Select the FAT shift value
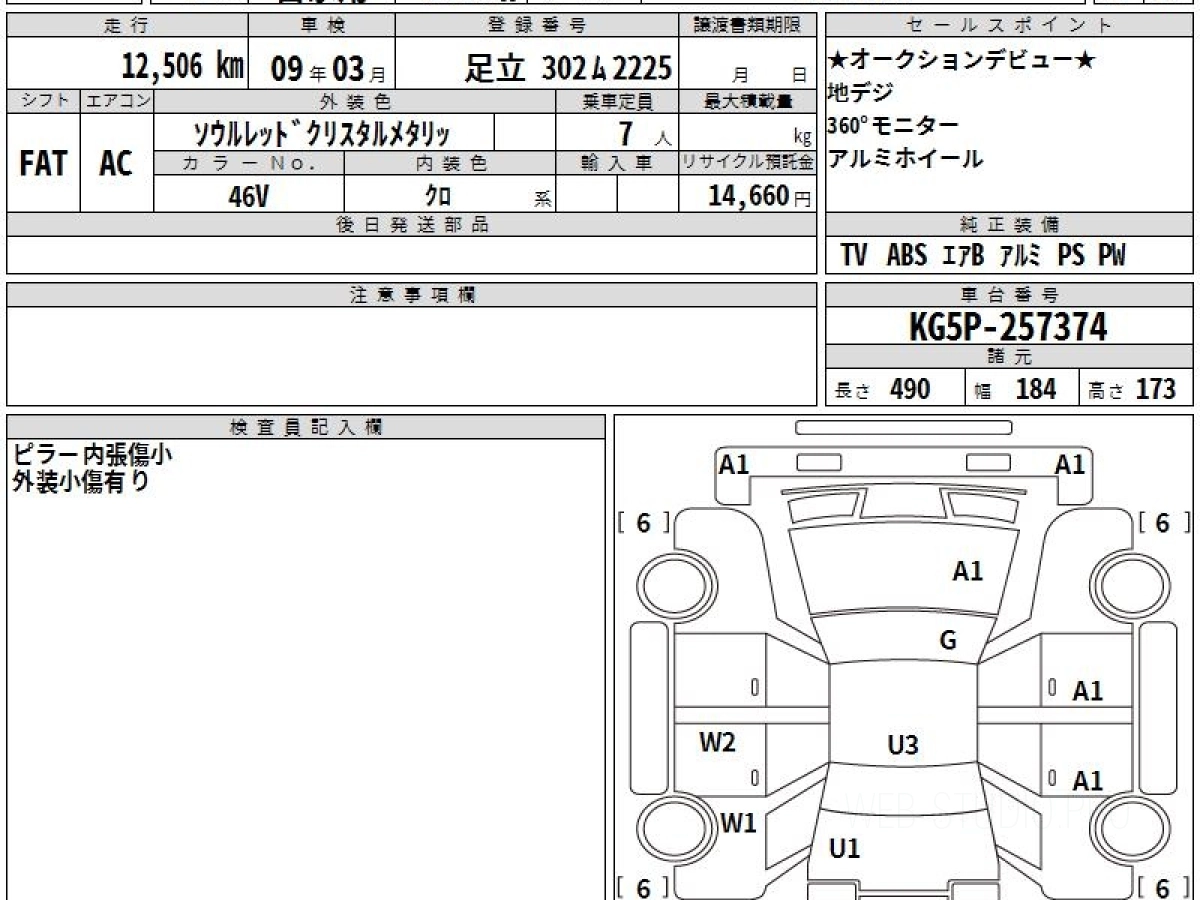Viewport: 1200px width, 900px height. point(43,163)
